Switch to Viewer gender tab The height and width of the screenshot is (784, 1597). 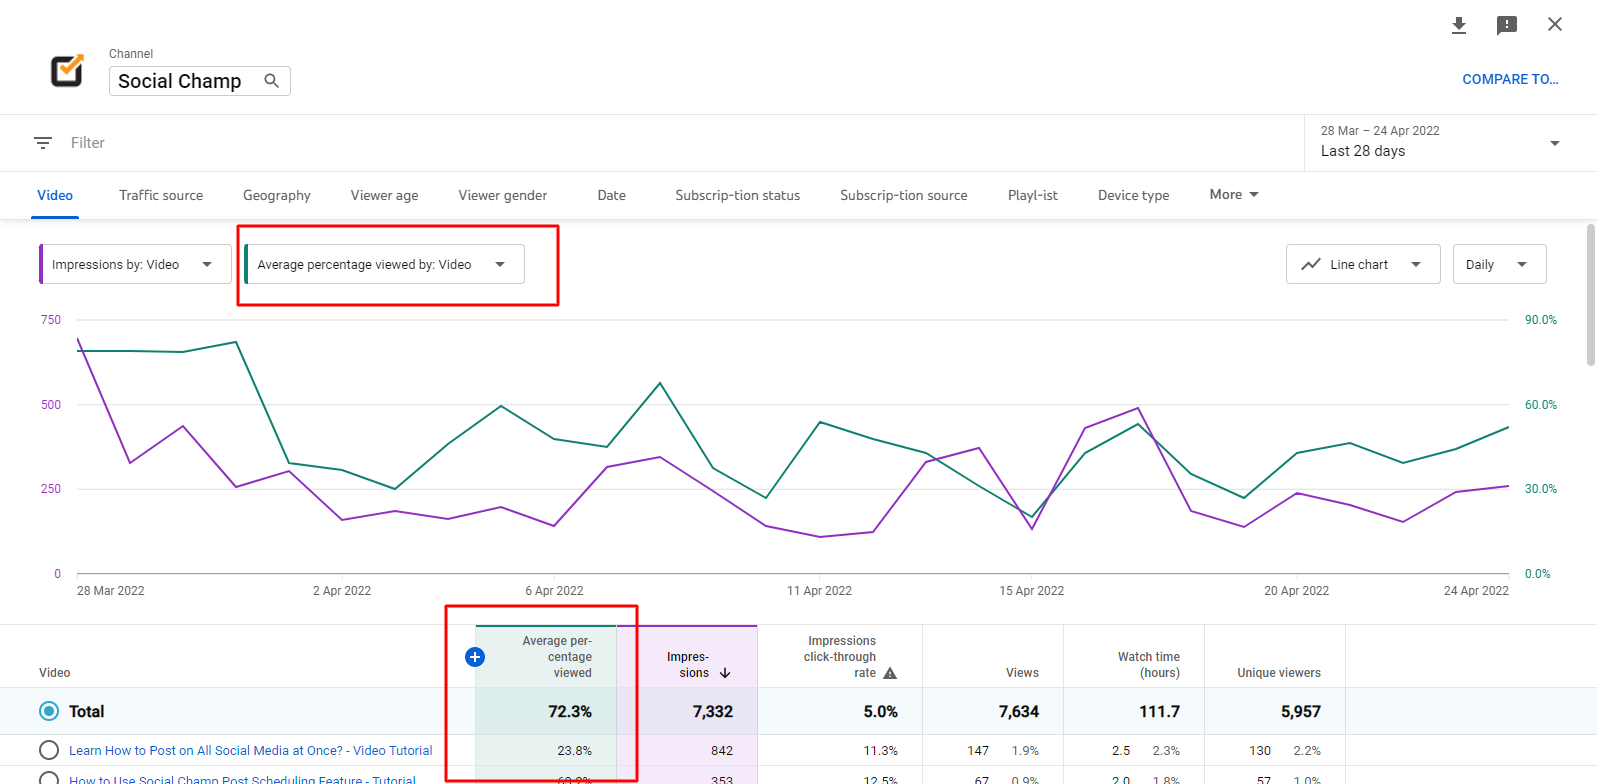tap(503, 195)
